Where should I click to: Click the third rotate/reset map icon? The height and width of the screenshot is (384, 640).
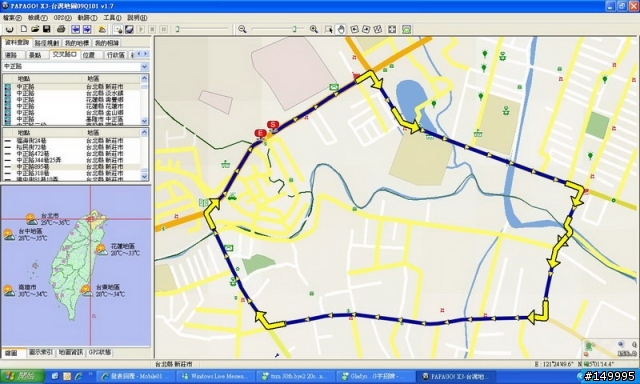point(378,29)
